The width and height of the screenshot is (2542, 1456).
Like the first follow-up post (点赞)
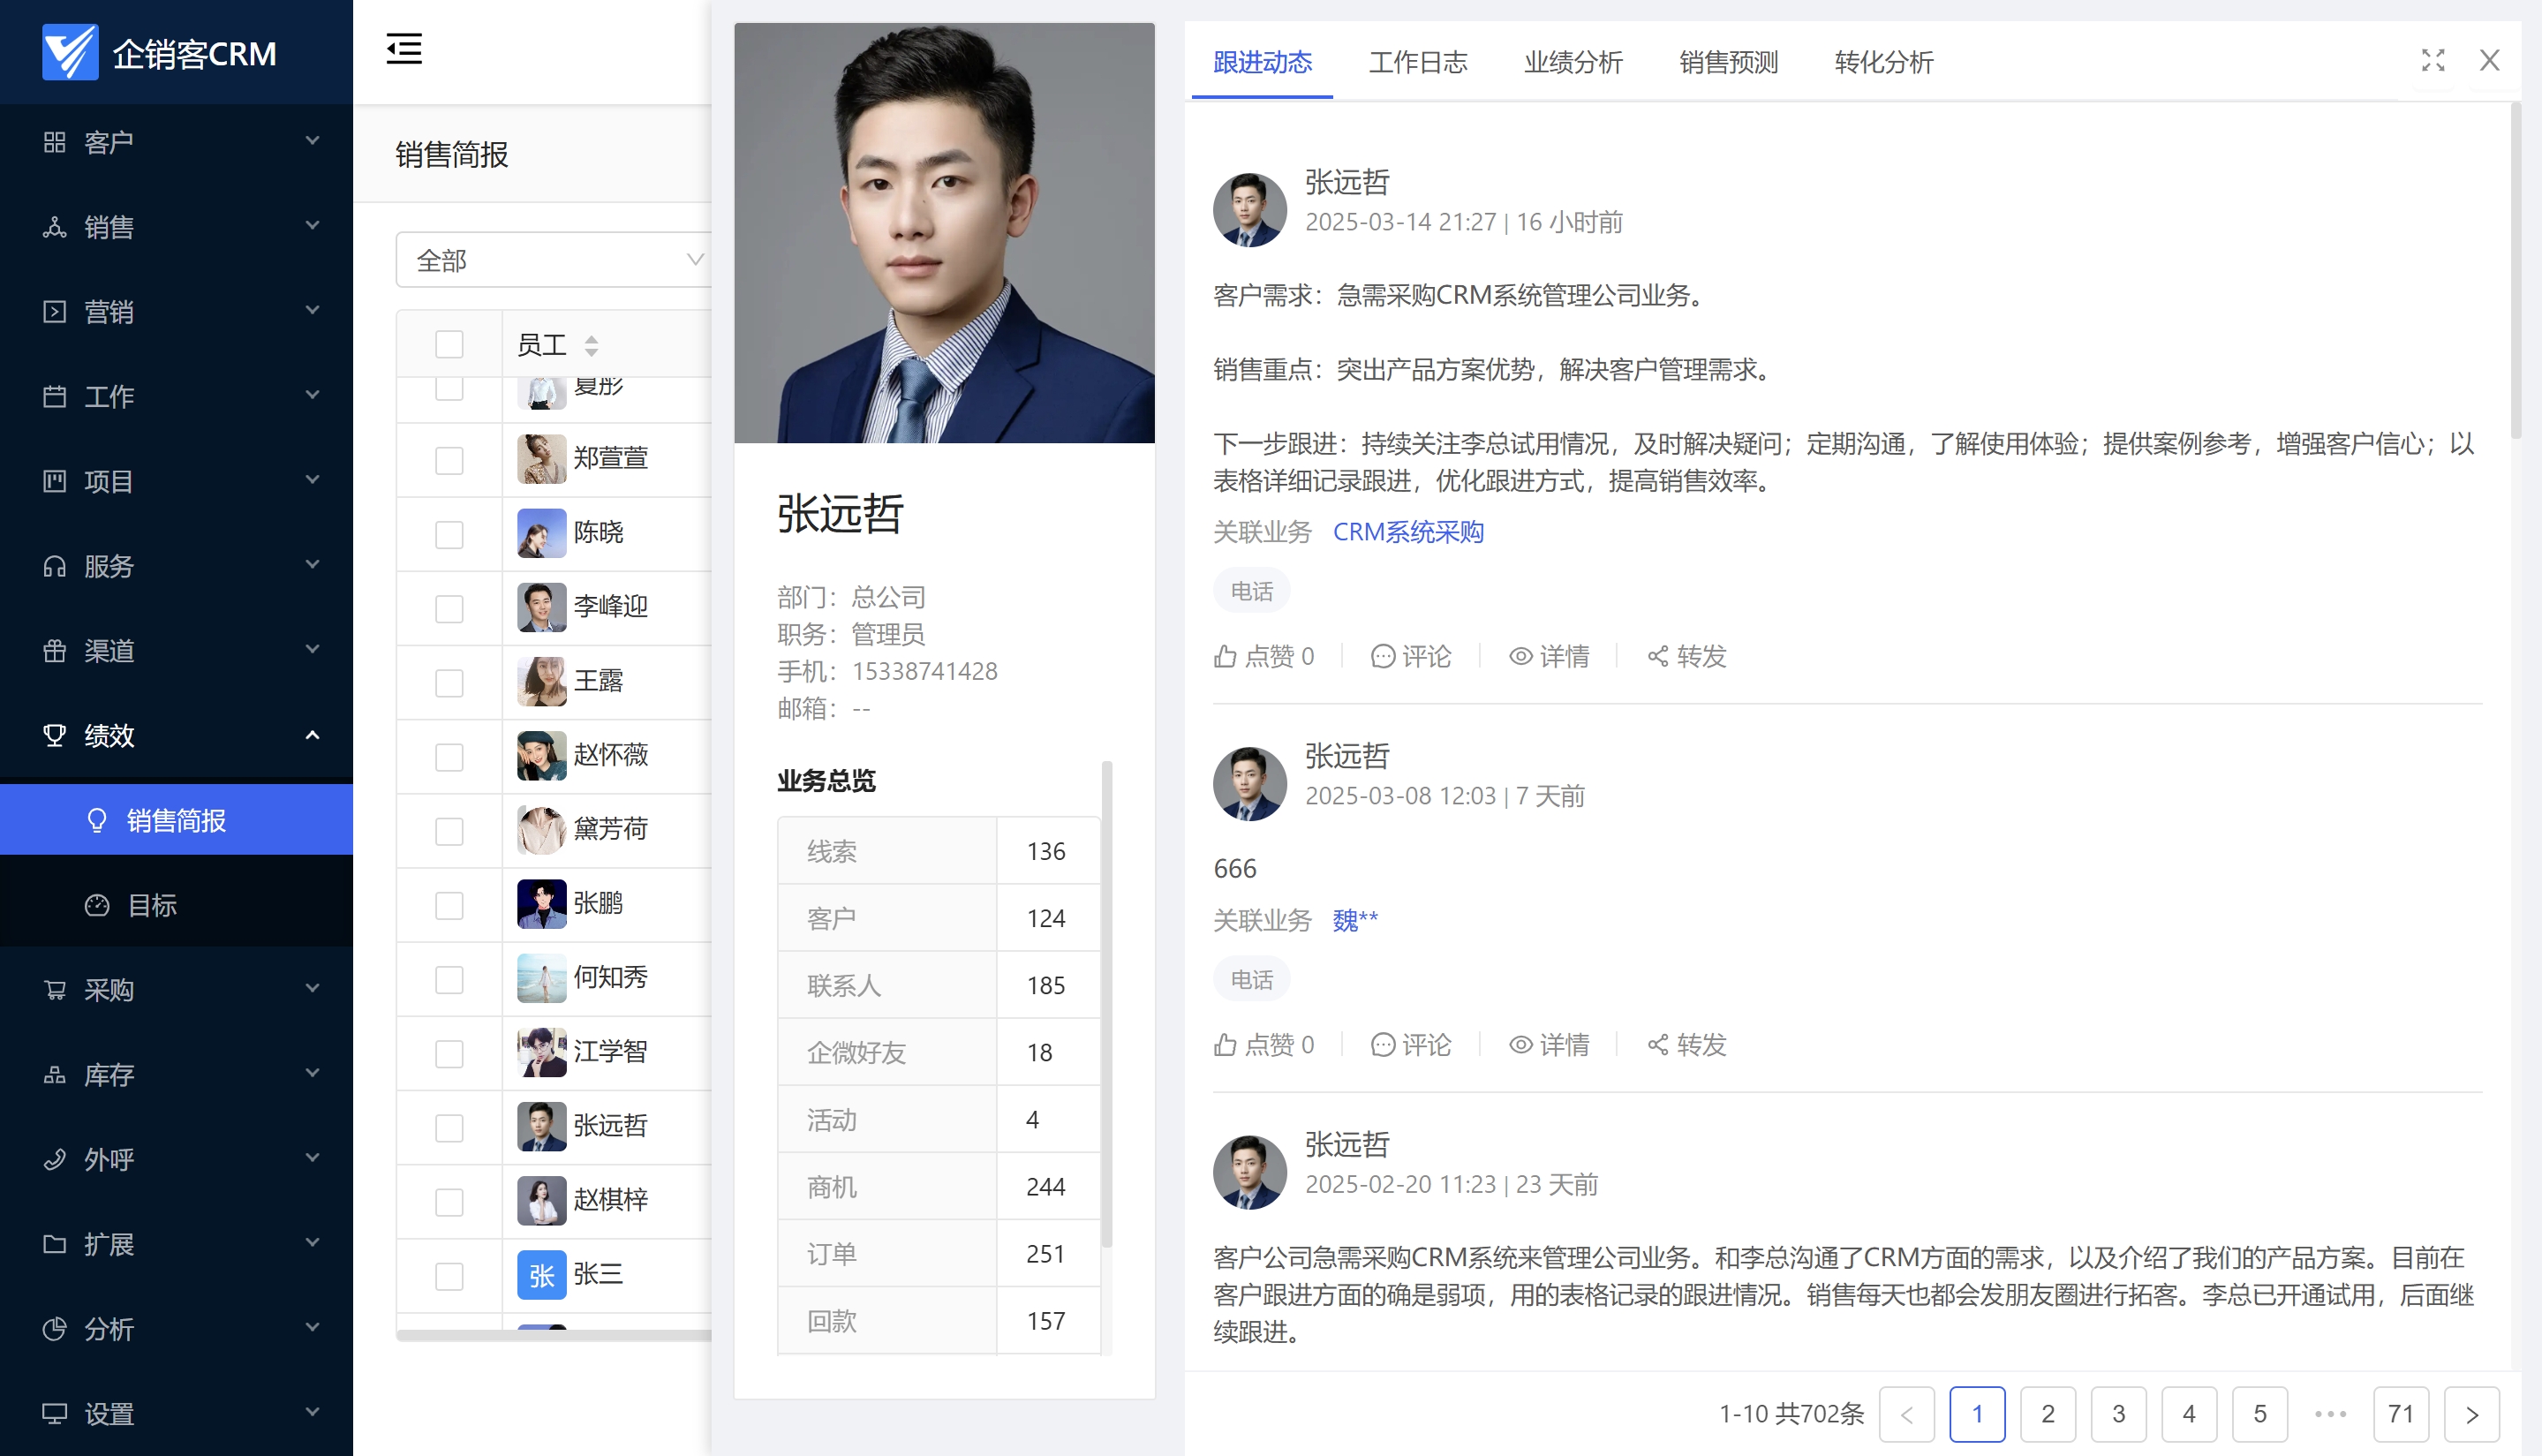1264,656
